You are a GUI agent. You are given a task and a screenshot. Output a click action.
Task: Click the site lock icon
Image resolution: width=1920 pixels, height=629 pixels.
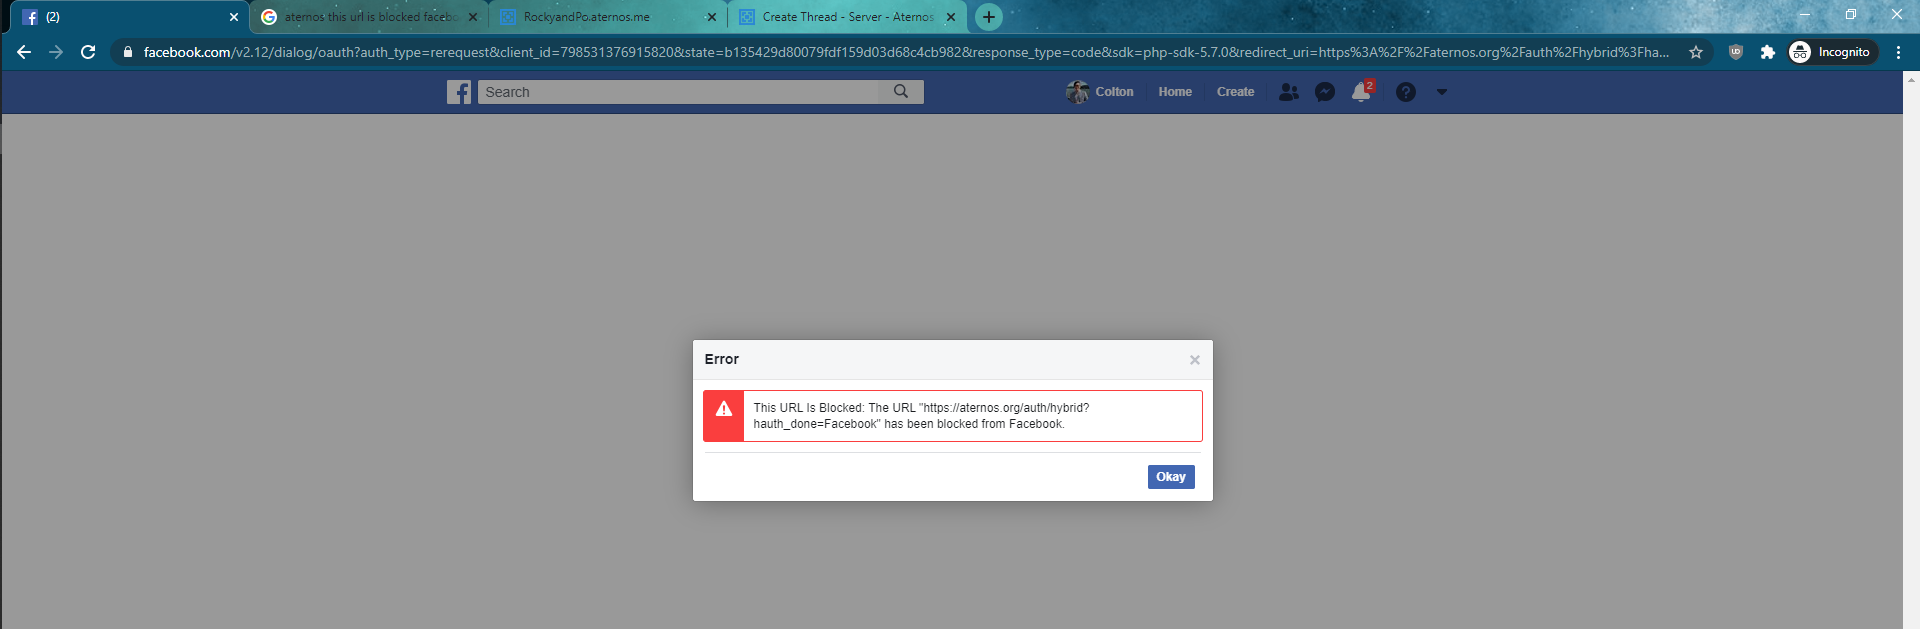tap(128, 52)
